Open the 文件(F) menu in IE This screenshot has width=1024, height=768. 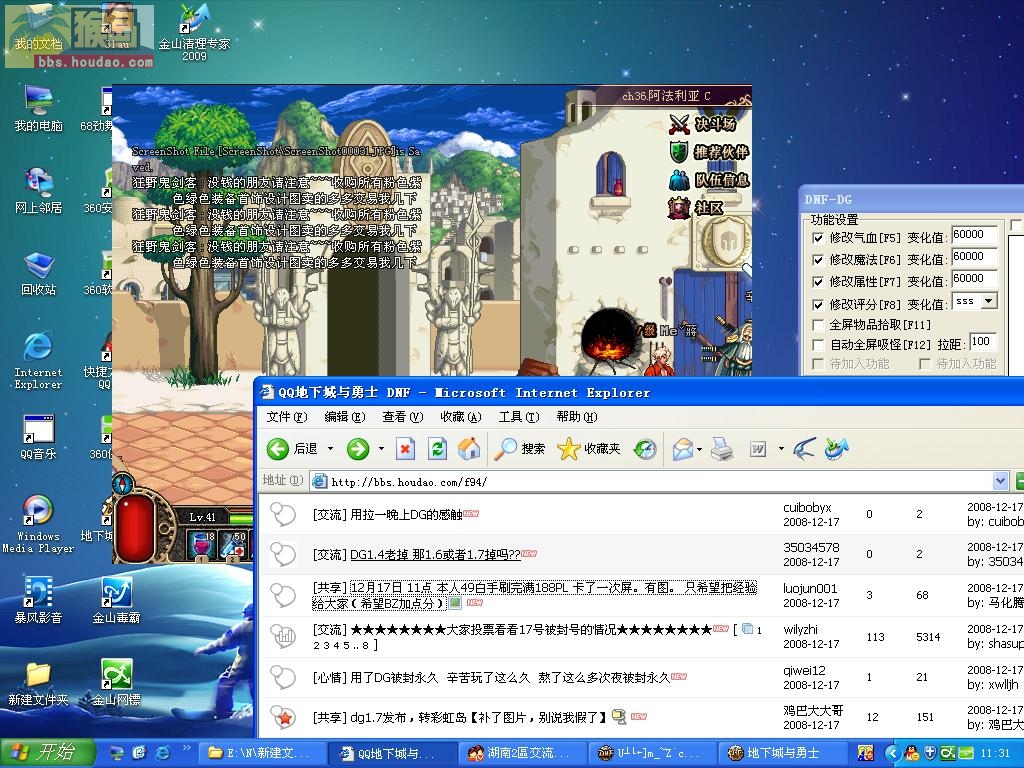[x=286, y=417]
